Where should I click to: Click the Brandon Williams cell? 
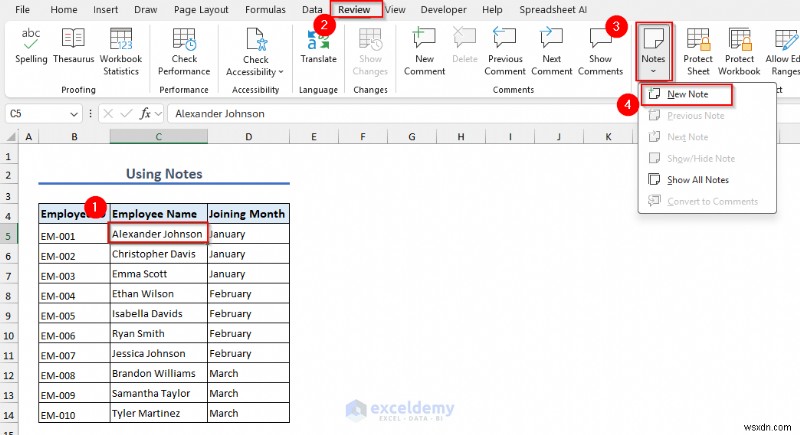159,373
